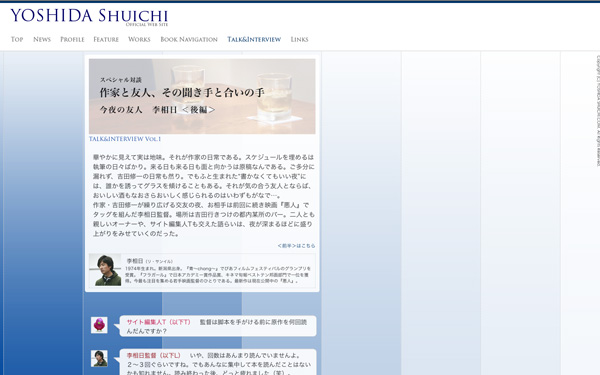Click the スペシャル対談 label in banner
Screen dimensions: 600x375
pyautogui.click(x=121, y=80)
